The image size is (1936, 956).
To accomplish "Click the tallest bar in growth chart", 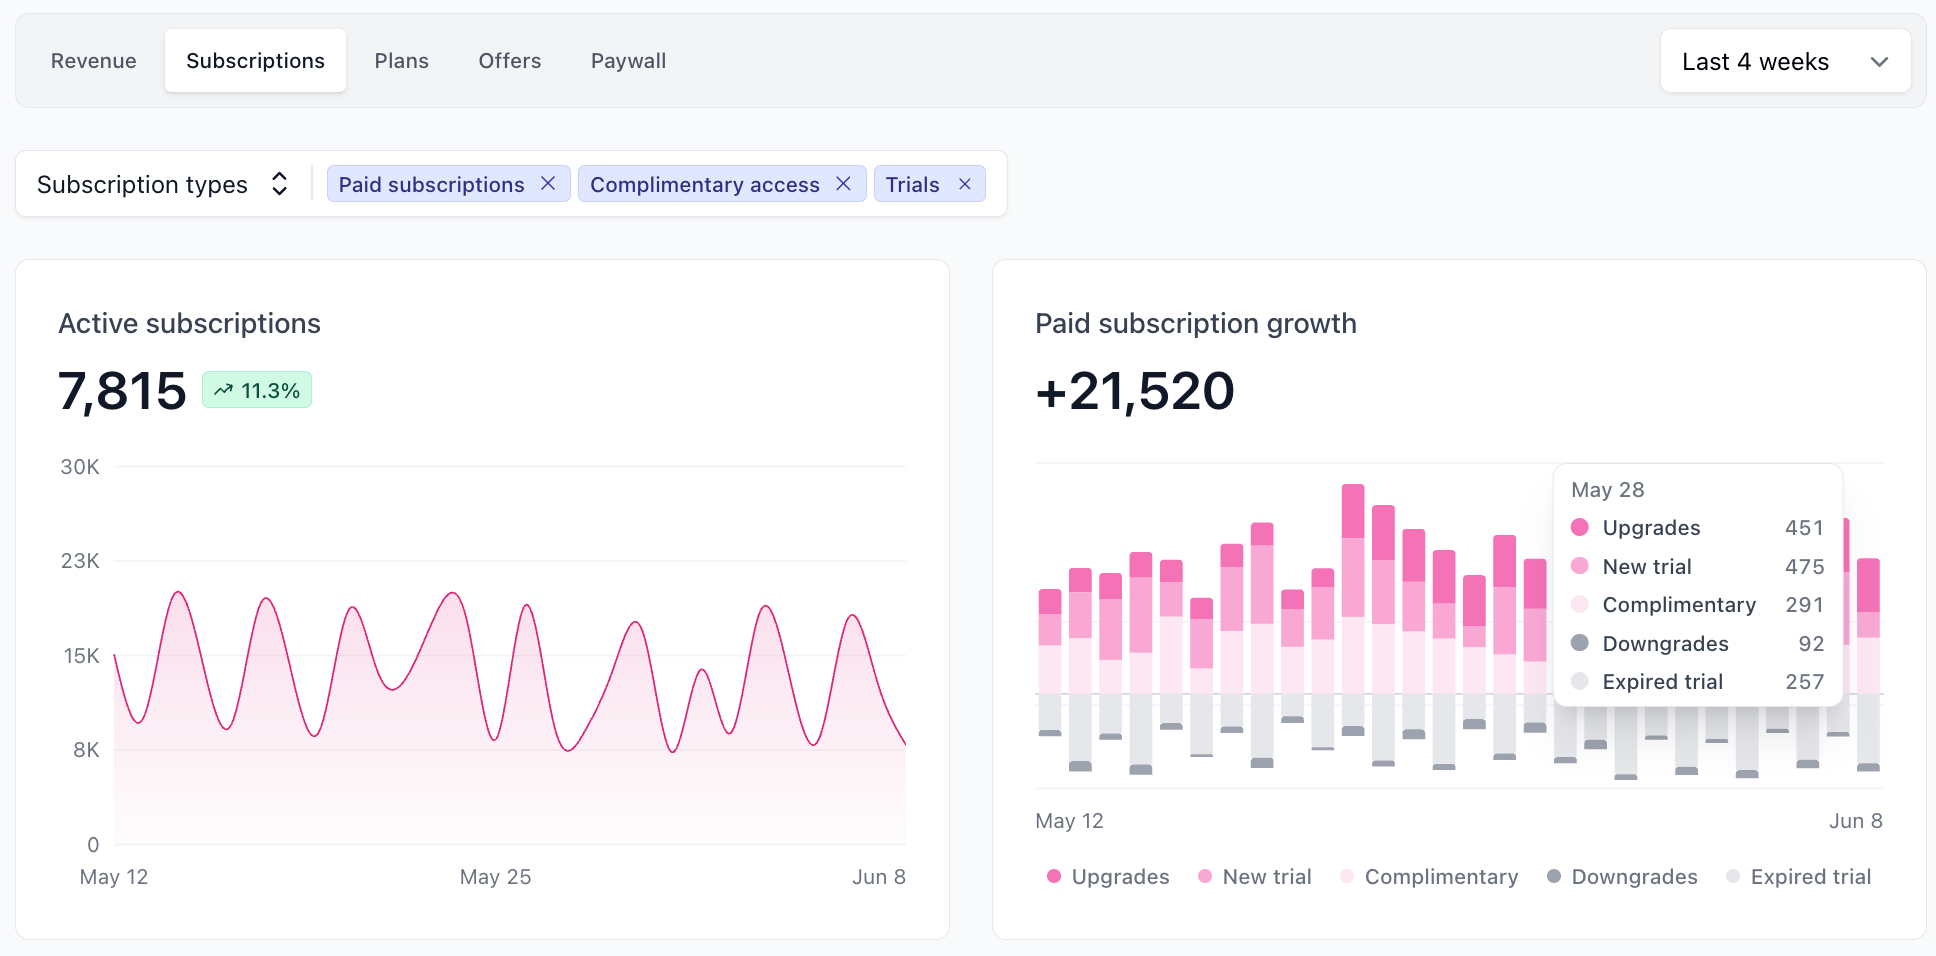I will 1353,610.
